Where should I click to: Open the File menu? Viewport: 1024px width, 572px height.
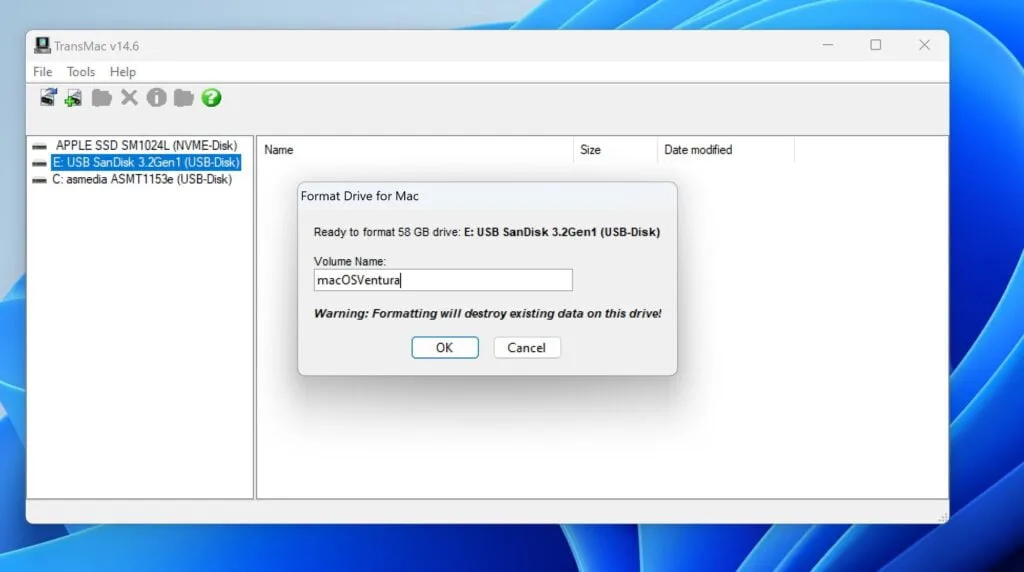point(42,72)
